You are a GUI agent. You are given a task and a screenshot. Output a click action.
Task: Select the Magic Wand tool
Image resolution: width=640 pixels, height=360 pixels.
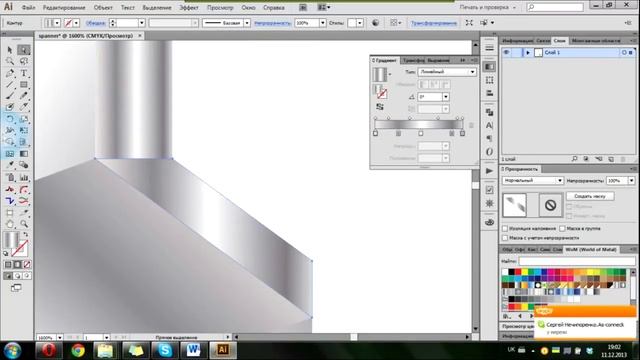pyautogui.click(x=10, y=61)
